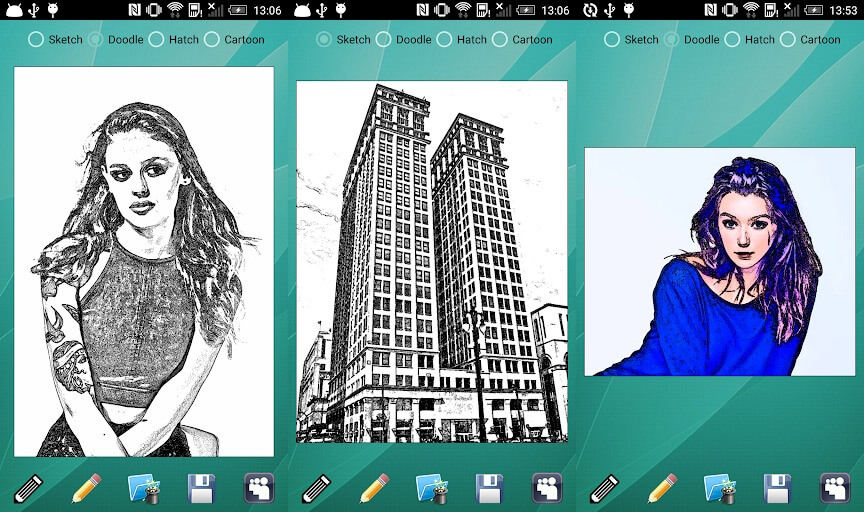This screenshot has height=512, width=864.
Task: Click floppy disk save icon below skyscraper sketch
Action: point(490,488)
